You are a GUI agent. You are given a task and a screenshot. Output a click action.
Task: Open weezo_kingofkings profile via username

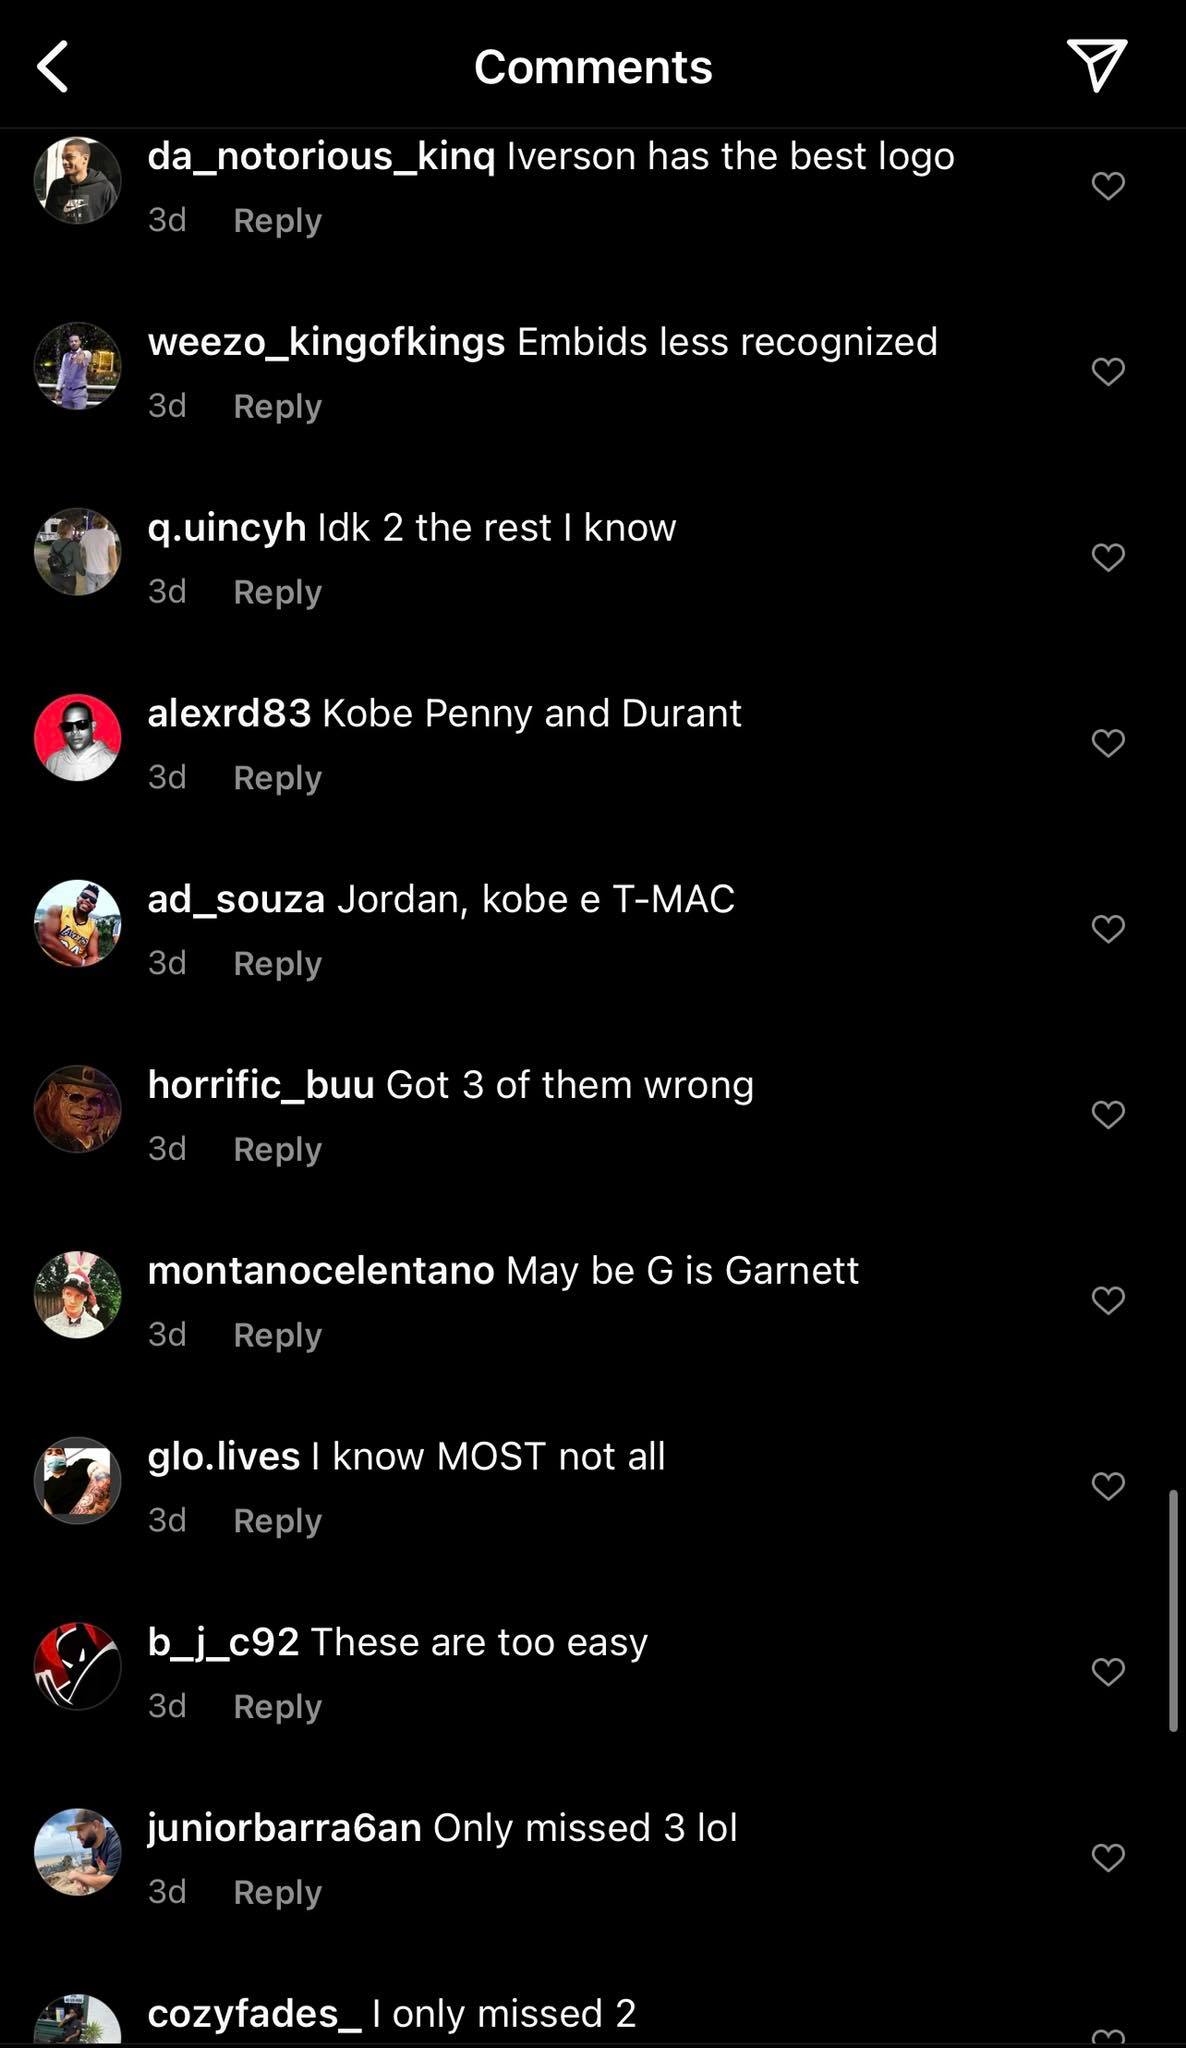point(326,342)
